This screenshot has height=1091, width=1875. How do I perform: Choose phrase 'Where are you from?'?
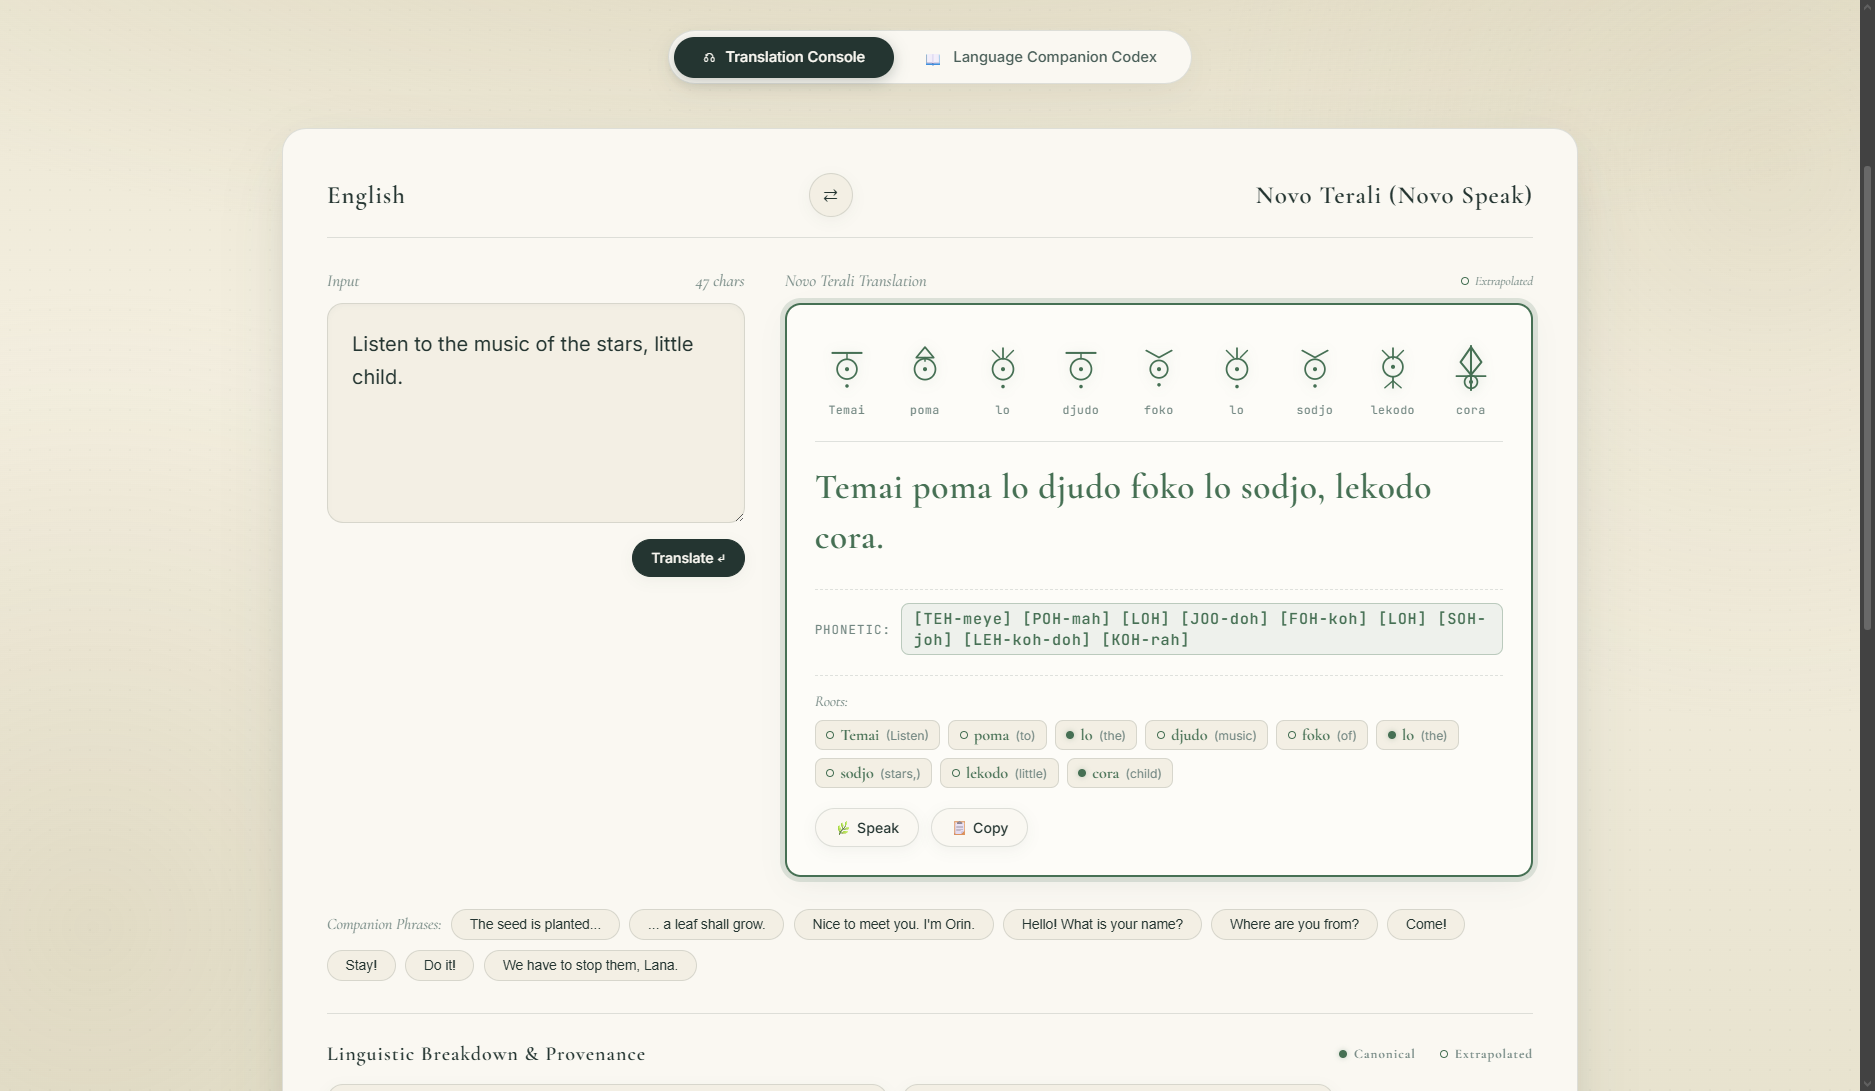point(1294,924)
